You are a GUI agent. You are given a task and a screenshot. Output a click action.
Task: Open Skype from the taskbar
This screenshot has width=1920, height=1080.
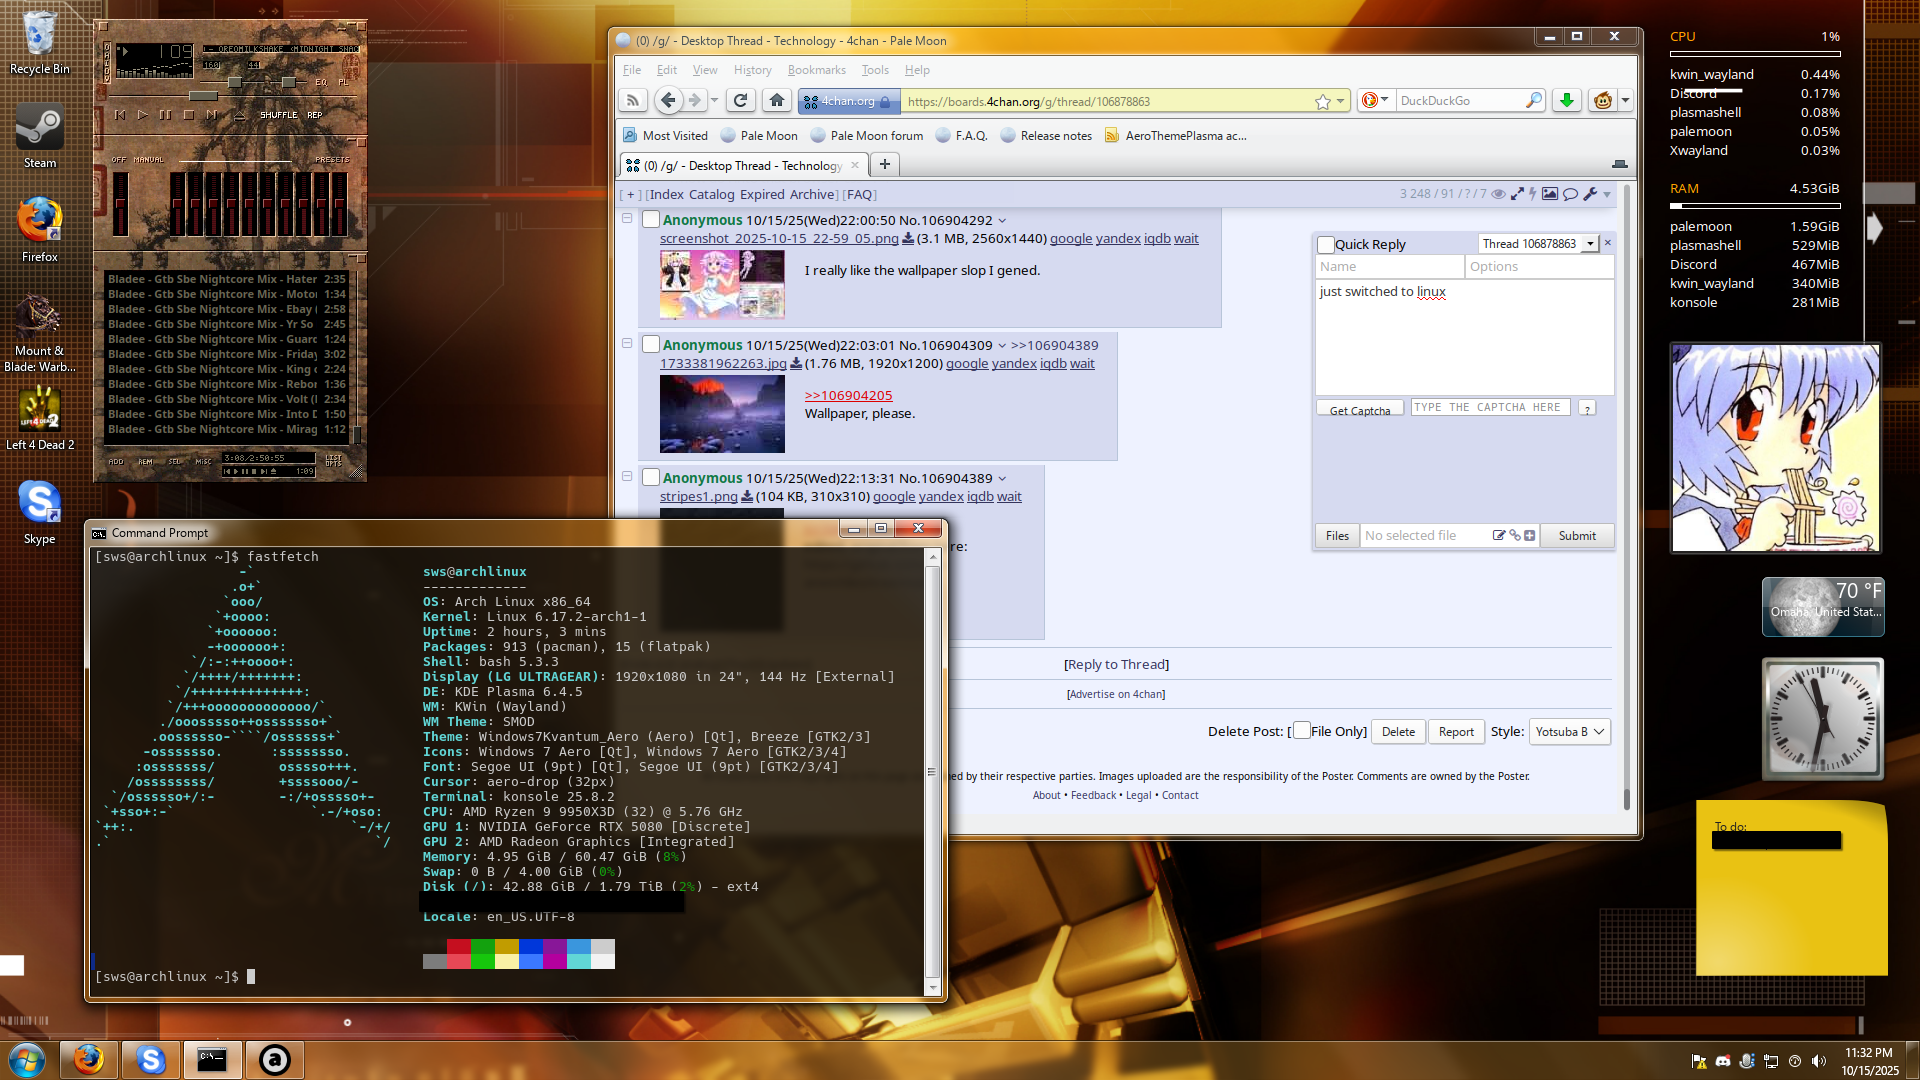point(151,1059)
